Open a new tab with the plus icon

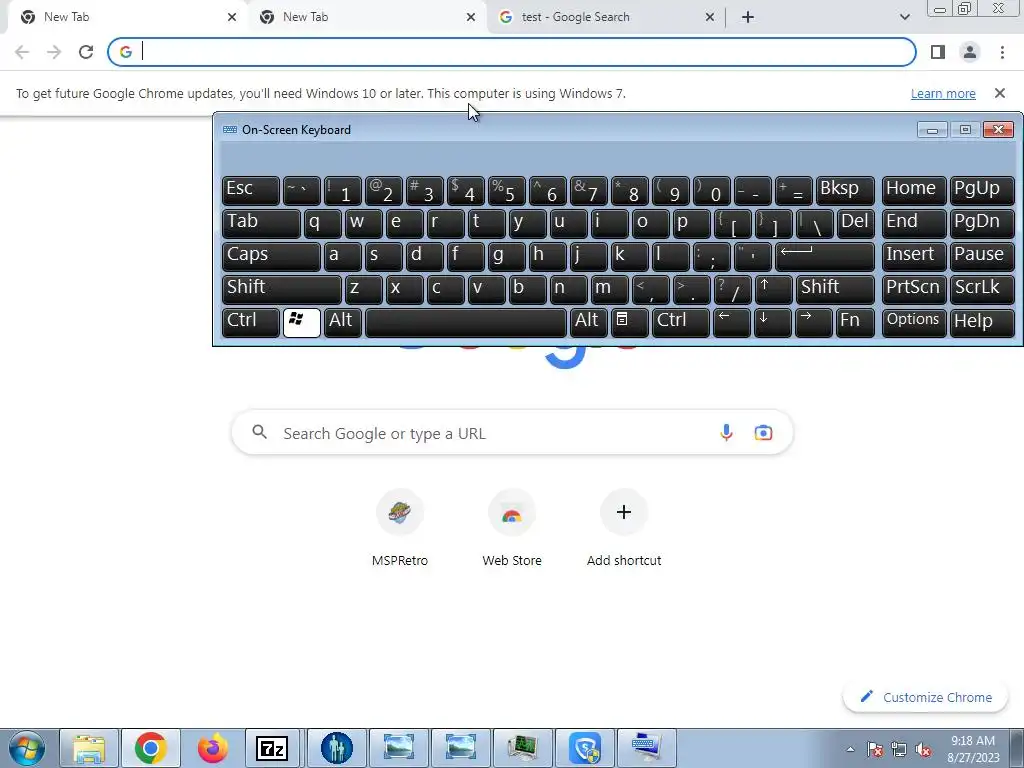point(748,18)
